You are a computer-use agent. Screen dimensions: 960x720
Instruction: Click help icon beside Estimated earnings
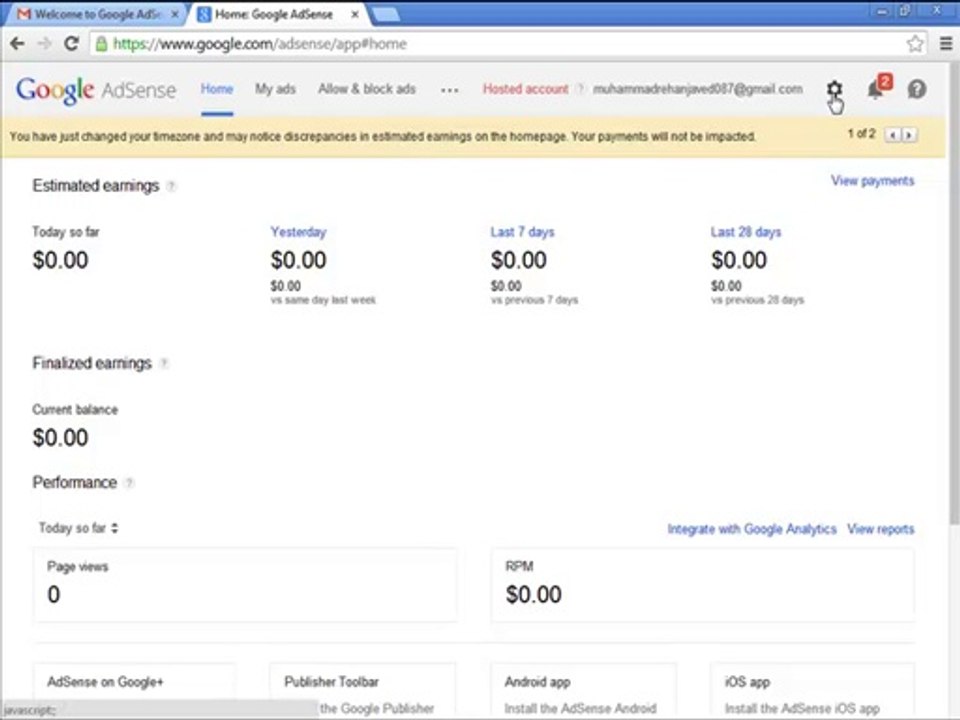pos(171,186)
